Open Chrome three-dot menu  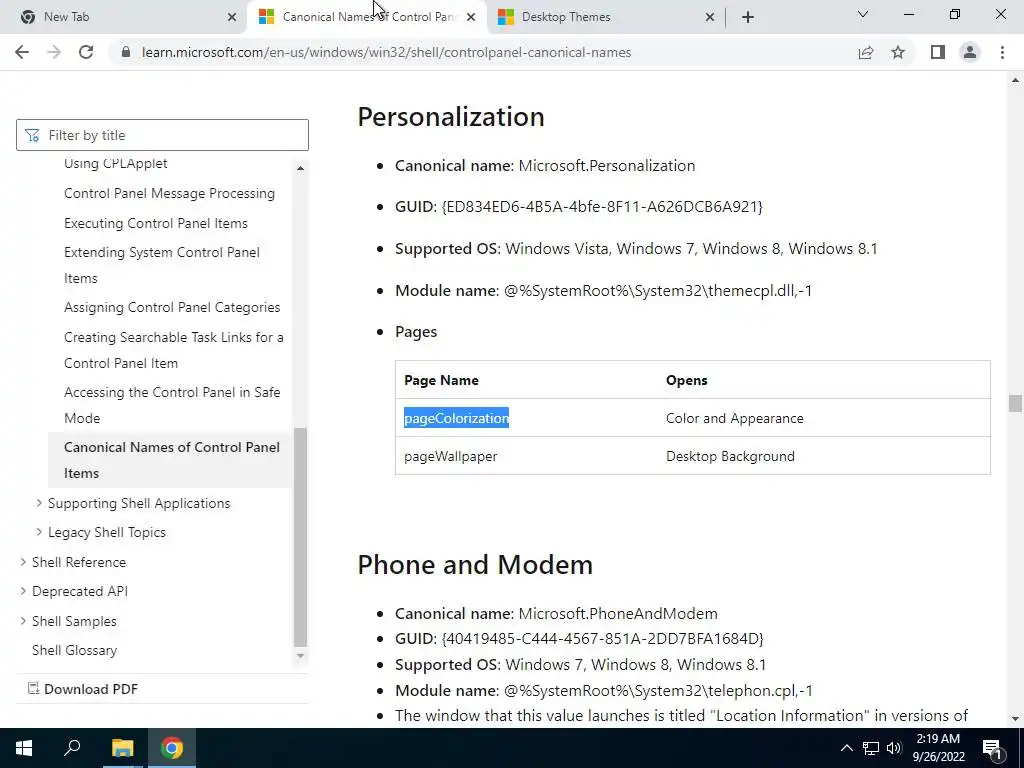tap(1002, 52)
